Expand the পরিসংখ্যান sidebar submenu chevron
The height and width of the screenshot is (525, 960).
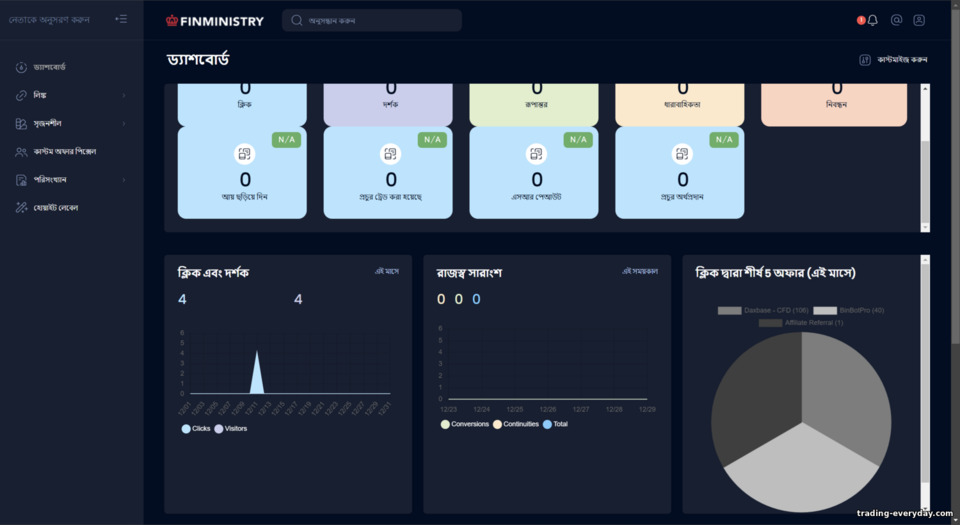(x=124, y=180)
